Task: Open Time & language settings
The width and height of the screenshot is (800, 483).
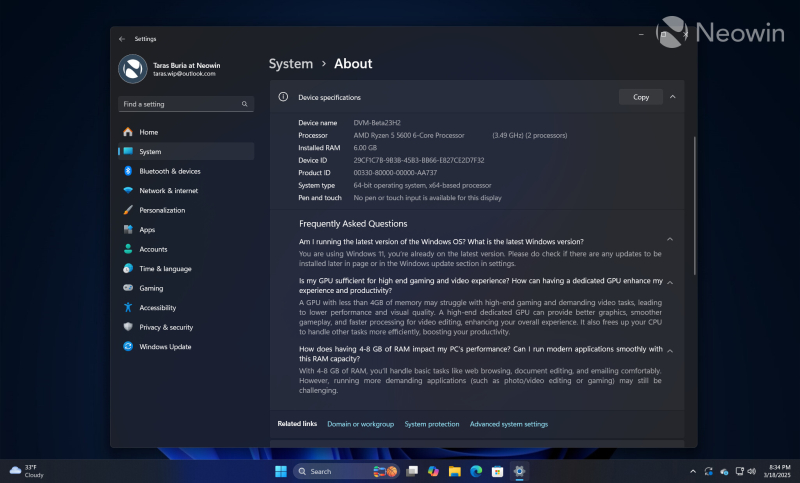Action: pos(165,269)
